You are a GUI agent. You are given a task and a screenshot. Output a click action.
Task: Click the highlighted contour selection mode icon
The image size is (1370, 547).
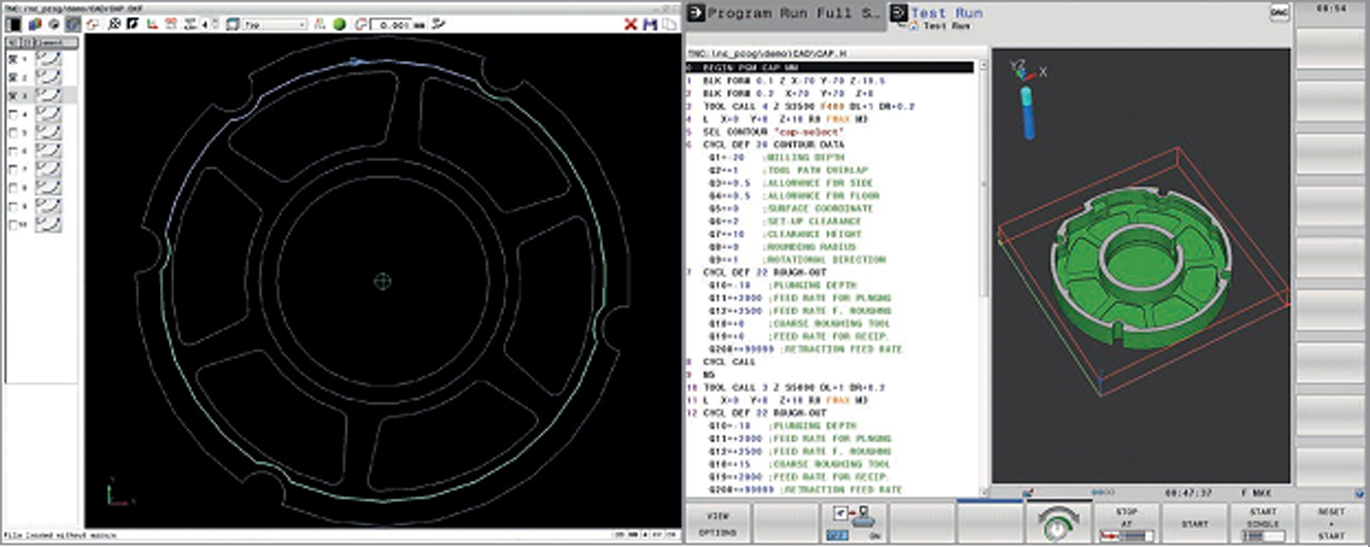[x=73, y=24]
